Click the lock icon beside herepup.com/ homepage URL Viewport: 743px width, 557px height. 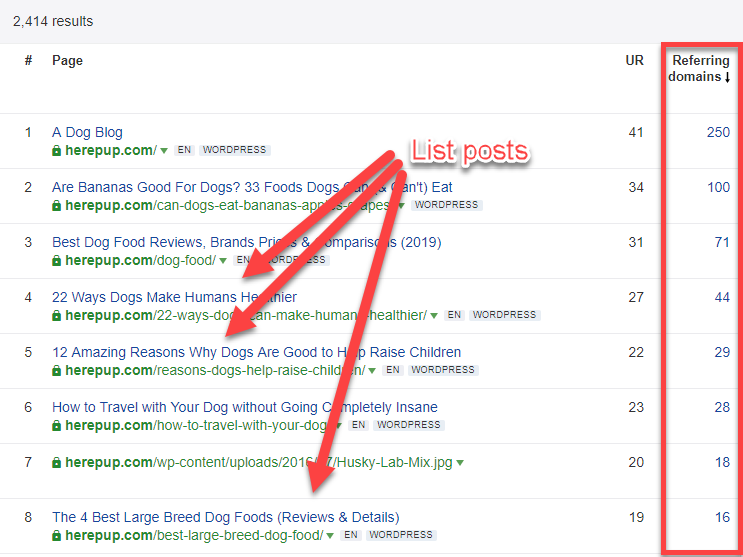pos(57,150)
